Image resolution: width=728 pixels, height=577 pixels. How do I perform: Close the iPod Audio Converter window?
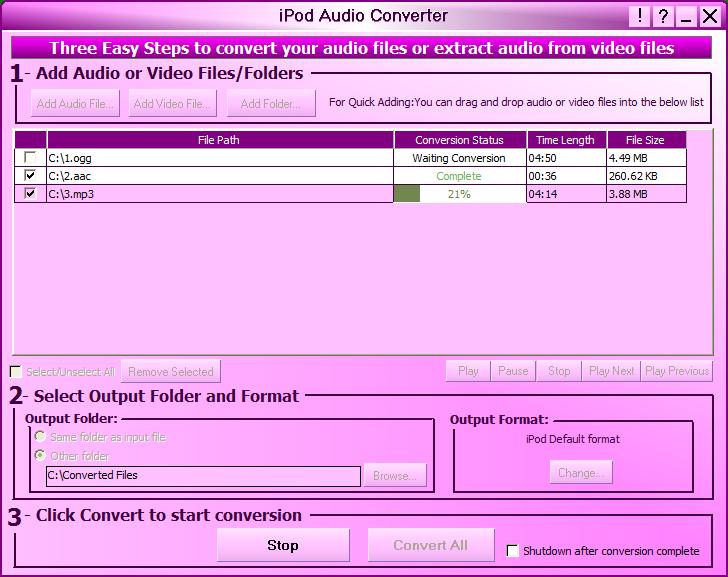(710, 16)
